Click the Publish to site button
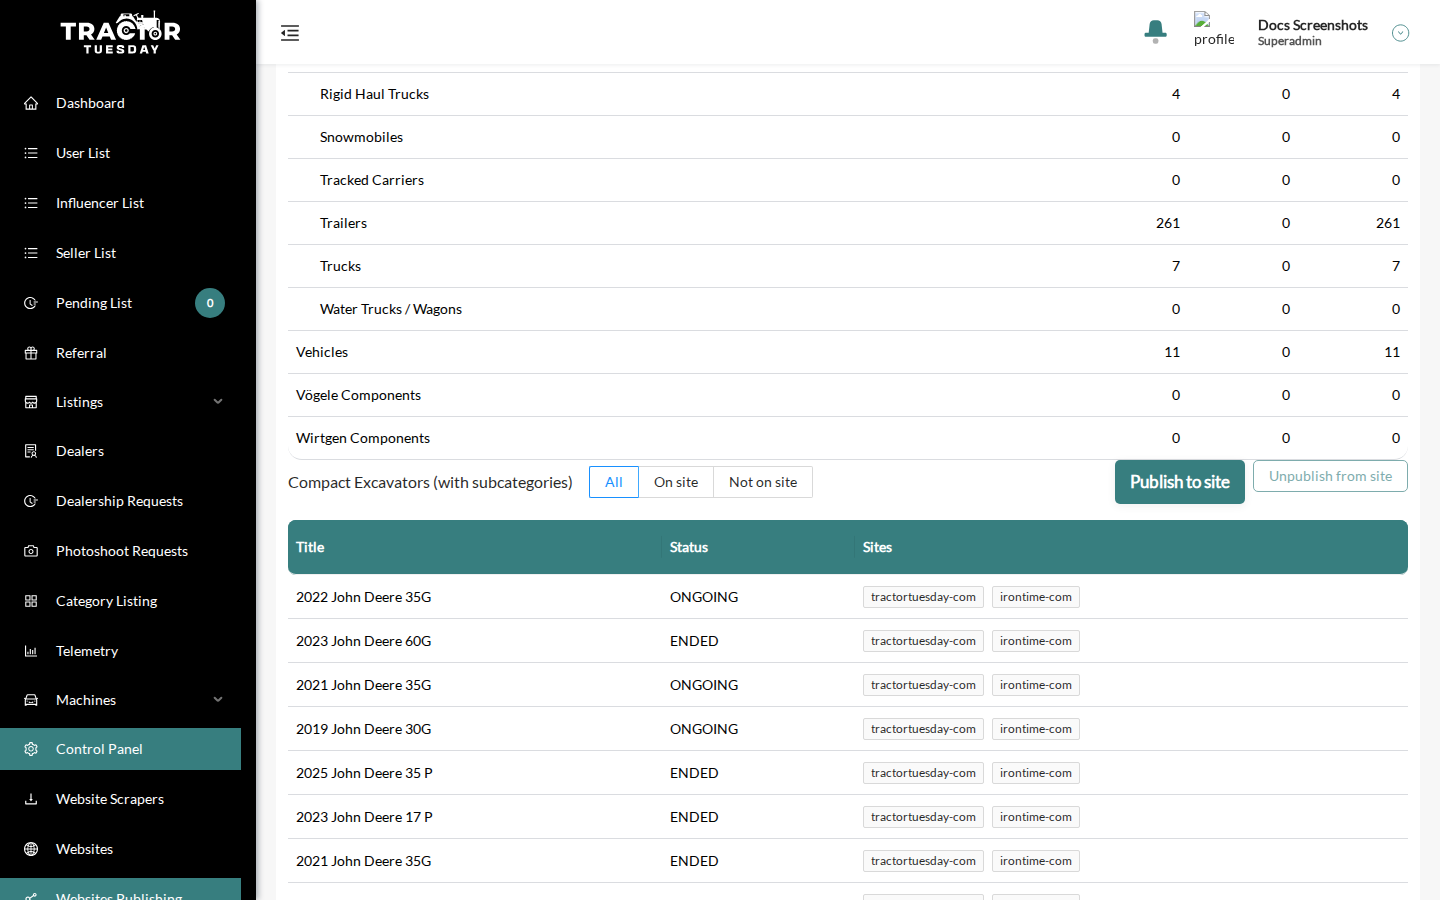Screen dimensions: 1440x900 tap(1180, 482)
